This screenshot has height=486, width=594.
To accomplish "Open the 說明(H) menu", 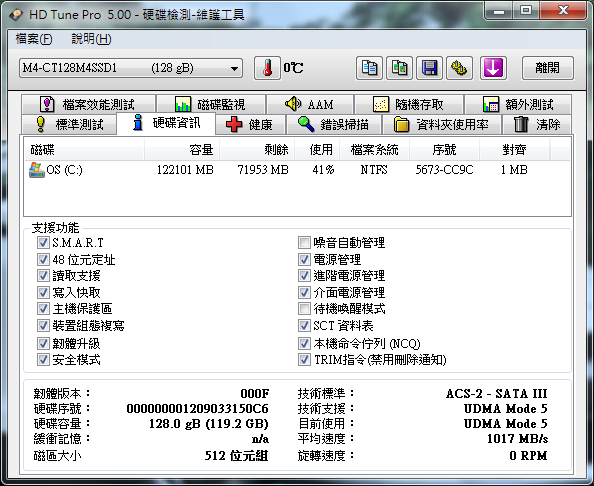I will 91,39.
